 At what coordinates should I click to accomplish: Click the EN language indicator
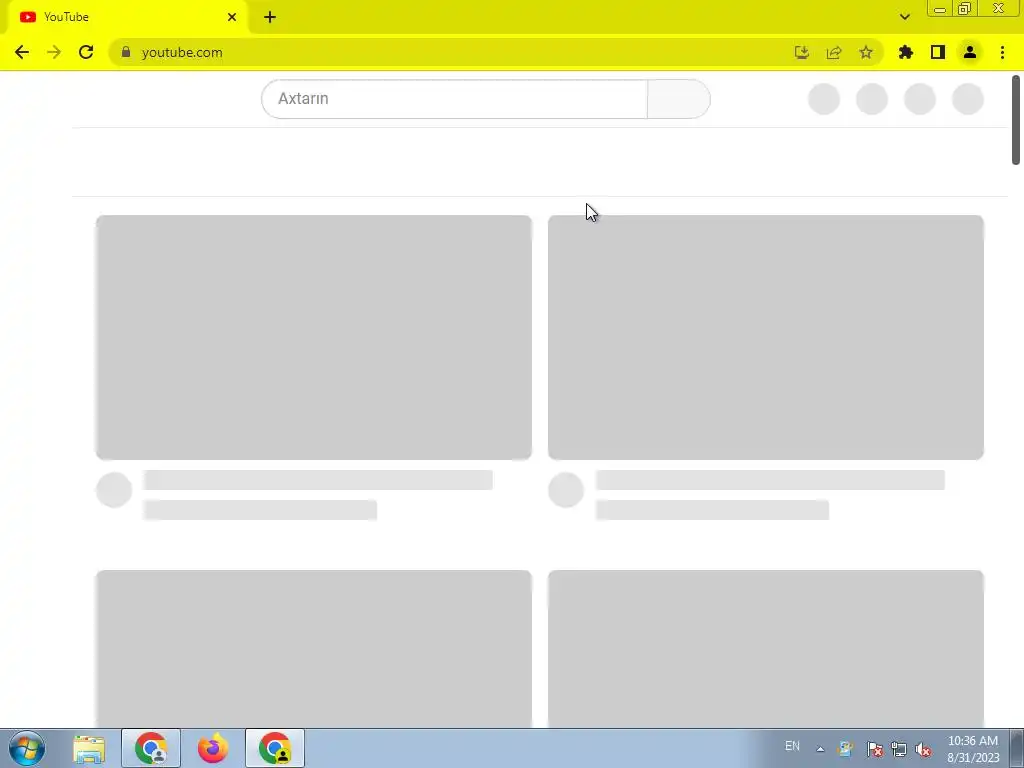coord(792,746)
